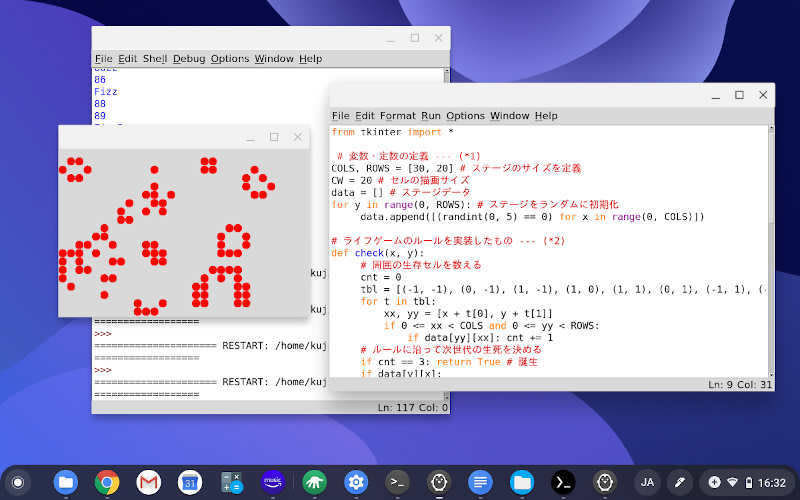Click the '89' output line in Shell
This screenshot has height=500, width=800.
[x=99, y=116]
